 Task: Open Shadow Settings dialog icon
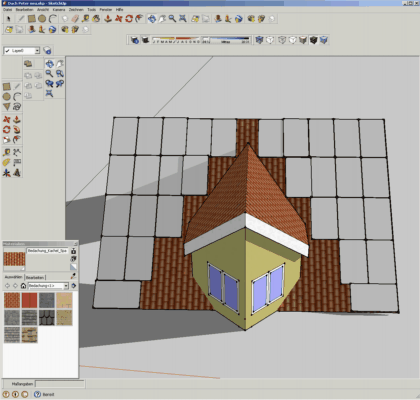coord(135,40)
